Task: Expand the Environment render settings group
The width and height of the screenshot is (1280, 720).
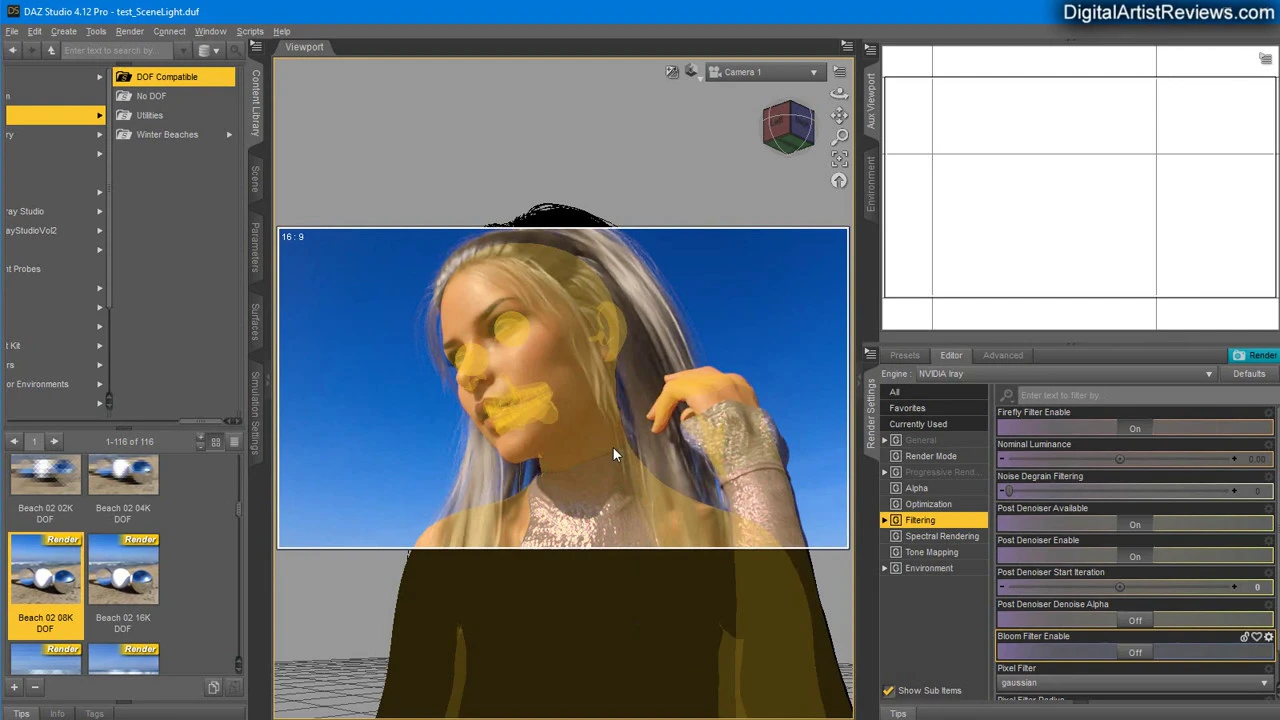Action: coord(885,568)
